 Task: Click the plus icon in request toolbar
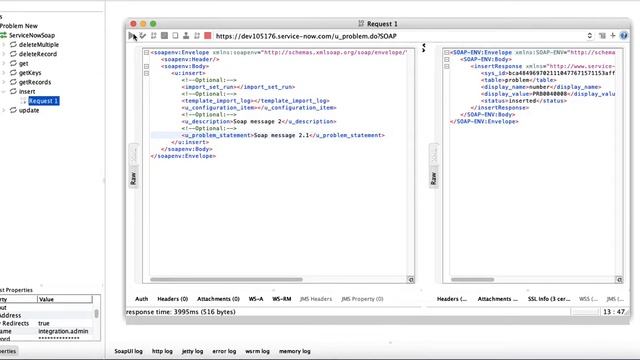613,36
